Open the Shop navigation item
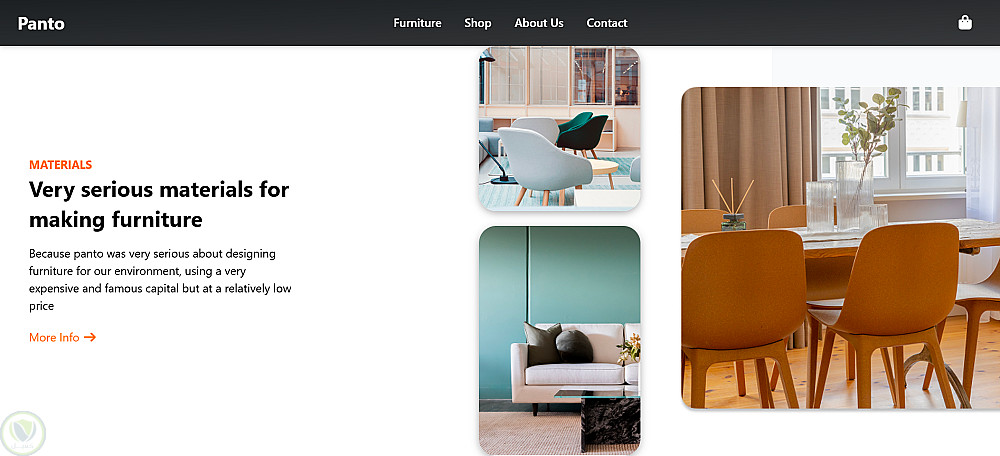This screenshot has width=1000, height=456. click(478, 23)
